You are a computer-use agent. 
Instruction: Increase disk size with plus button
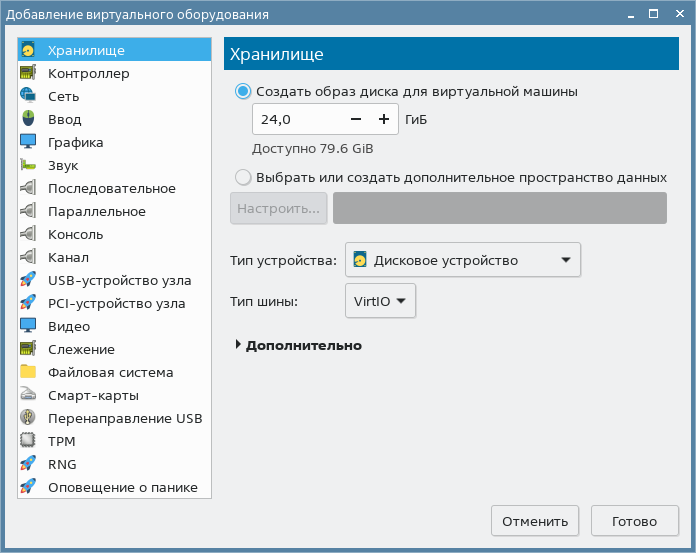384,119
